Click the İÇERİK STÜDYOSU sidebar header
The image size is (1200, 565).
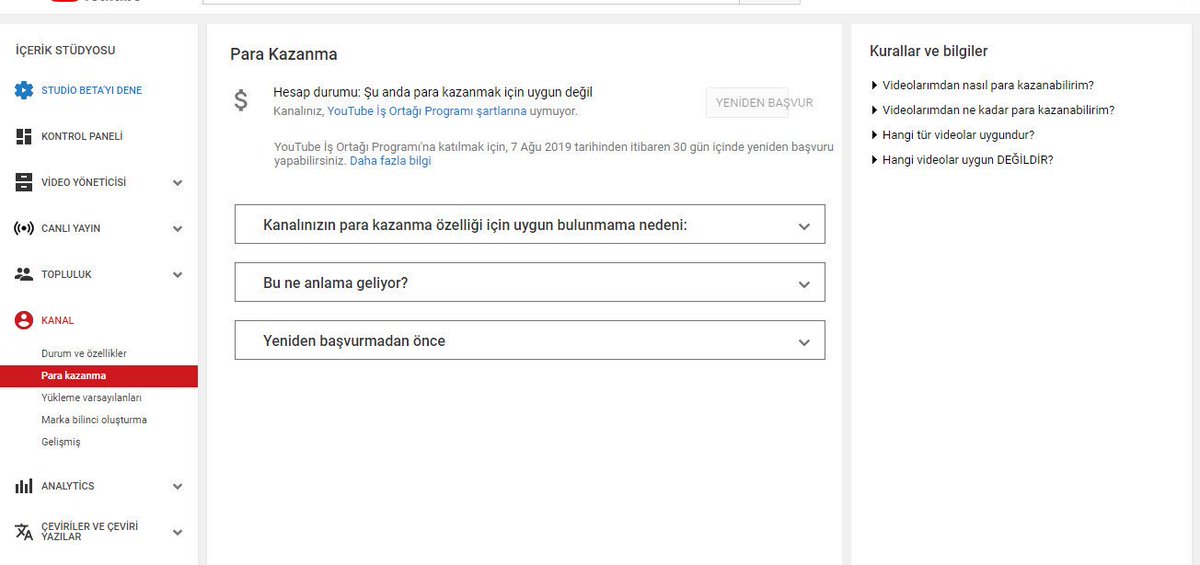65,50
